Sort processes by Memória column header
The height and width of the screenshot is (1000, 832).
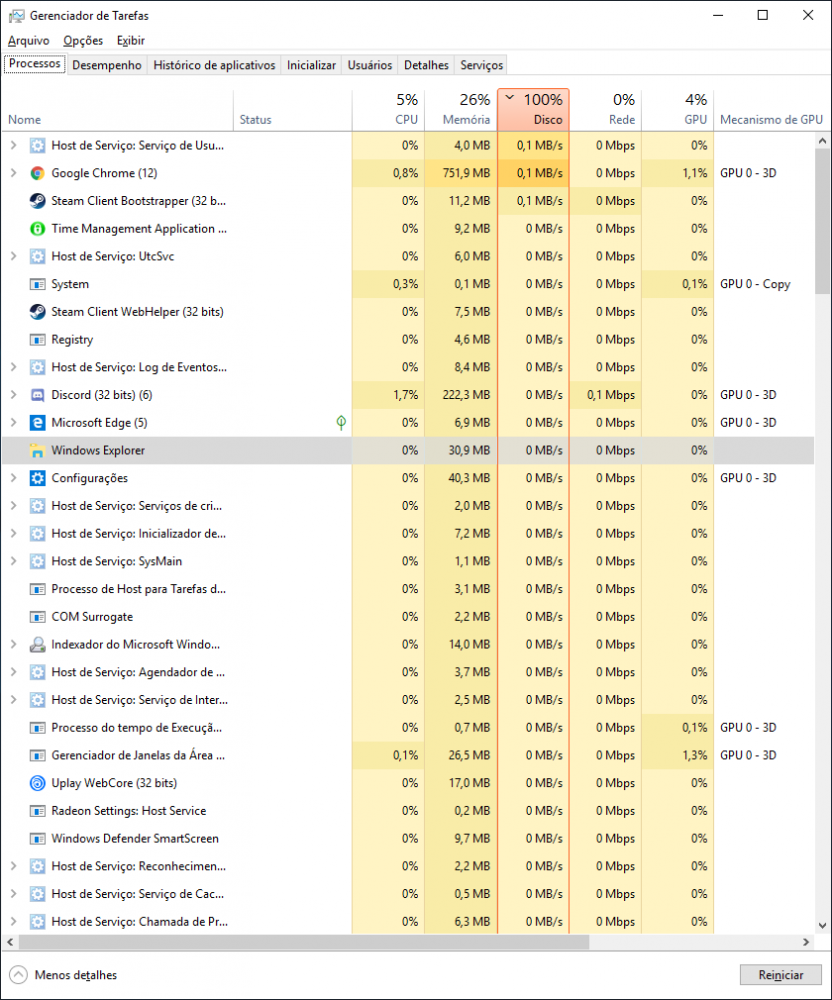460,110
